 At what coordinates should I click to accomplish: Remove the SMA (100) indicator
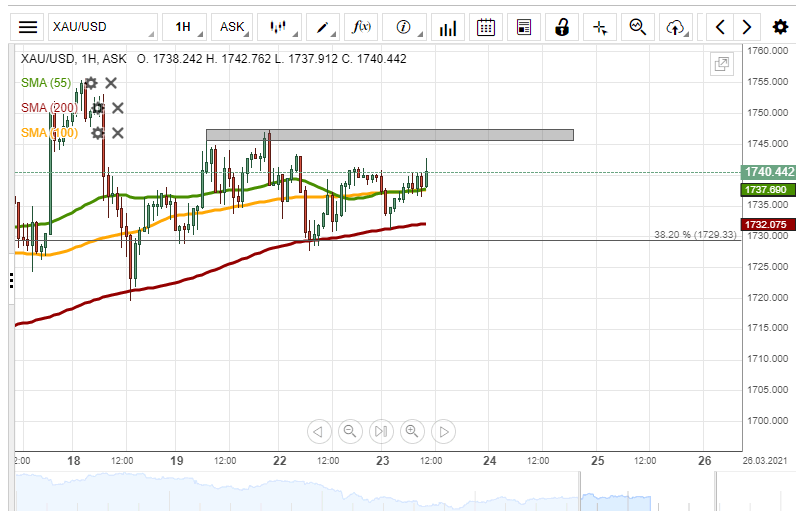pyautogui.click(x=117, y=133)
